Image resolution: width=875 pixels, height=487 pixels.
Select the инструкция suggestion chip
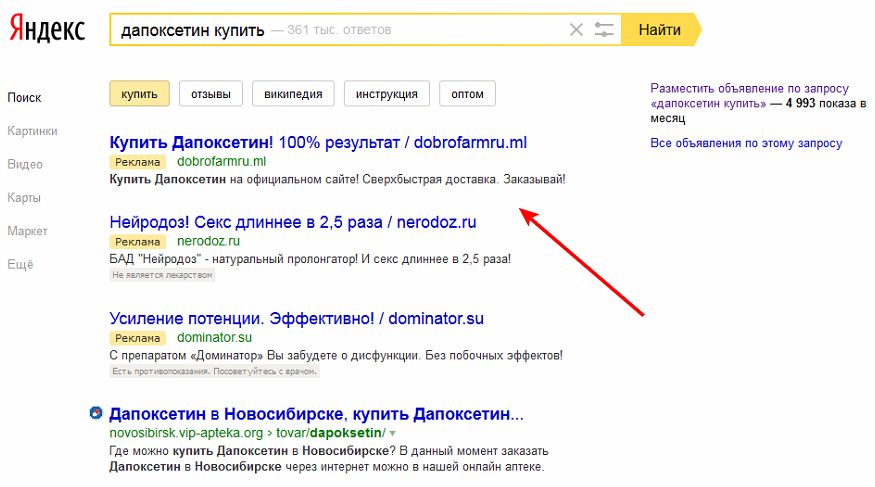pos(387,94)
